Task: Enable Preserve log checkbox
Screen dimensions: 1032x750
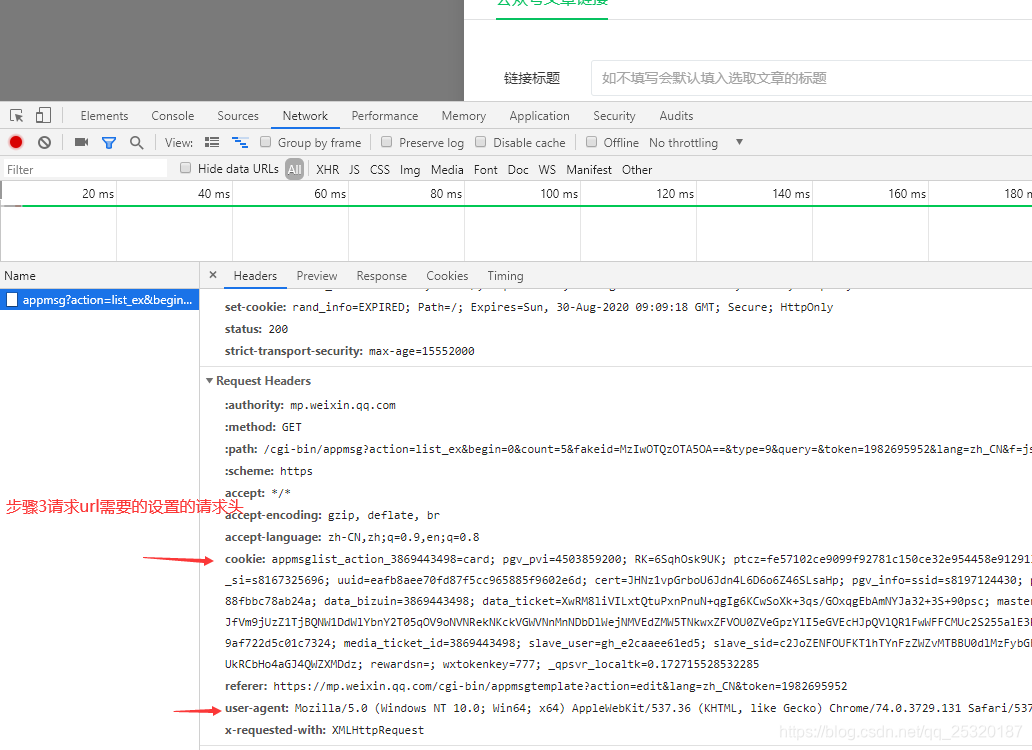Action: [x=386, y=142]
